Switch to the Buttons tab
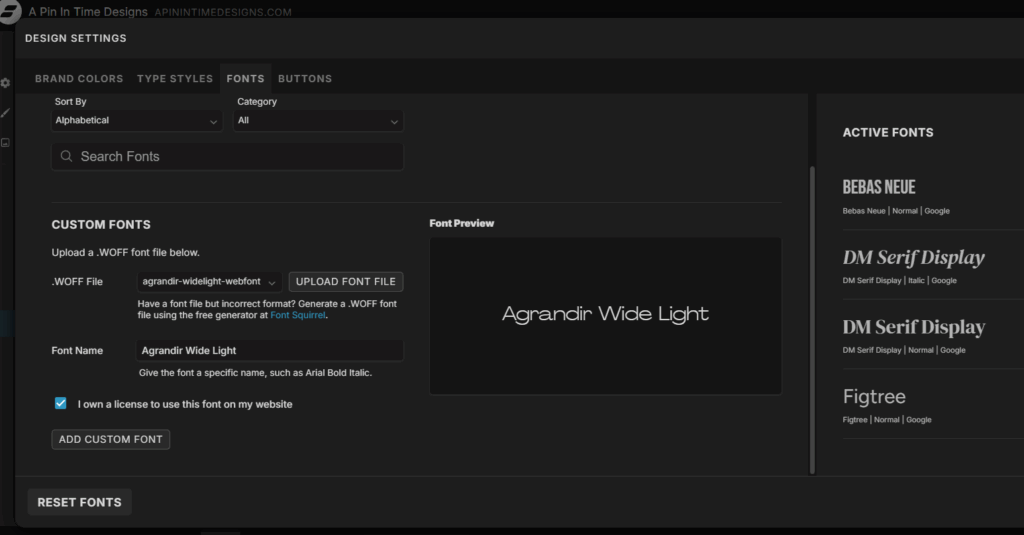The width and height of the screenshot is (1024, 535). (x=305, y=78)
